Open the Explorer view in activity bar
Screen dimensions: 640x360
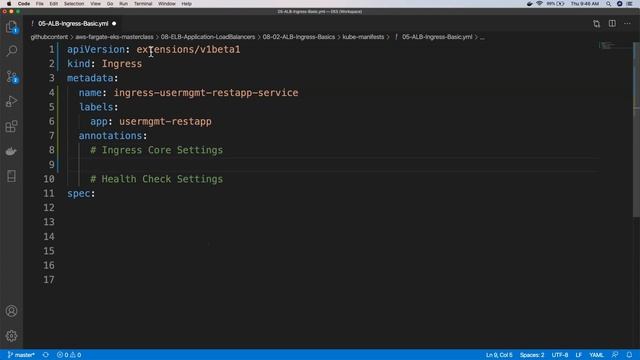coord(11,27)
